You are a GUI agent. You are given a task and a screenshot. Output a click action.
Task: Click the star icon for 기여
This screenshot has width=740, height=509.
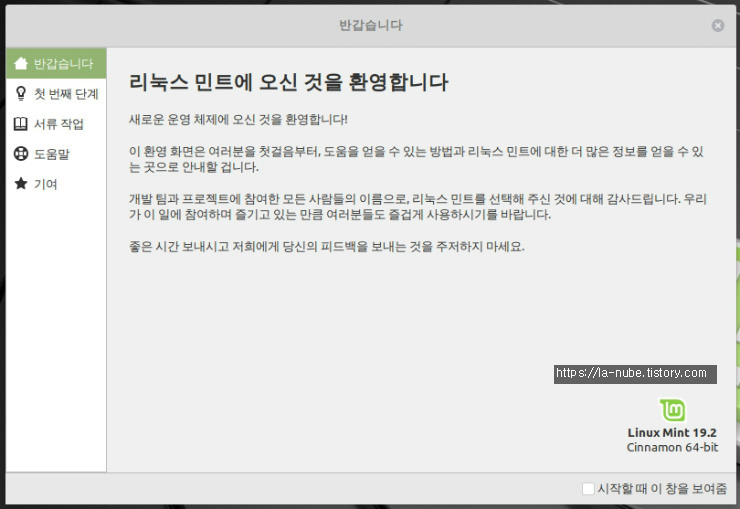pyautogui.click(x=21, y=184)
